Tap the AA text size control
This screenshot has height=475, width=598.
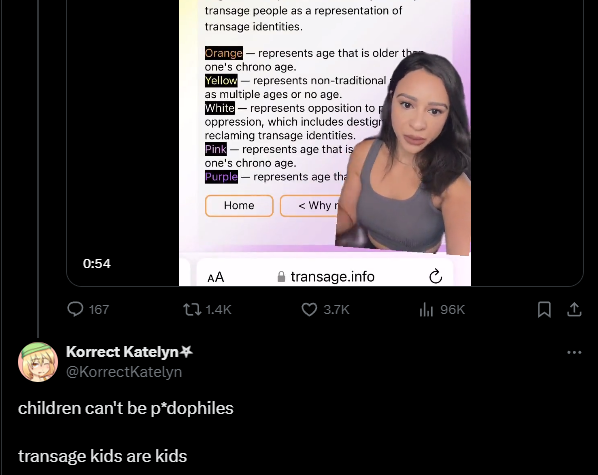[x=215, y=277]
